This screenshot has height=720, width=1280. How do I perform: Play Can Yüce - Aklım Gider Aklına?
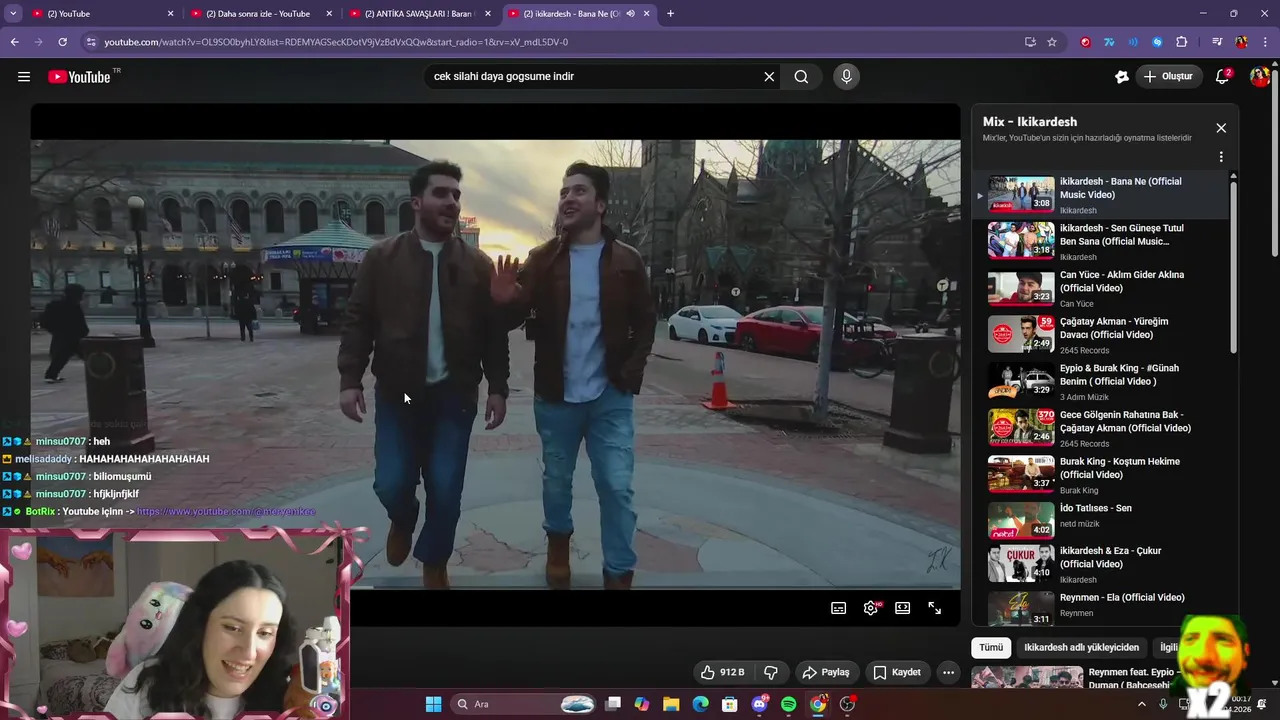click(1100, 288)
